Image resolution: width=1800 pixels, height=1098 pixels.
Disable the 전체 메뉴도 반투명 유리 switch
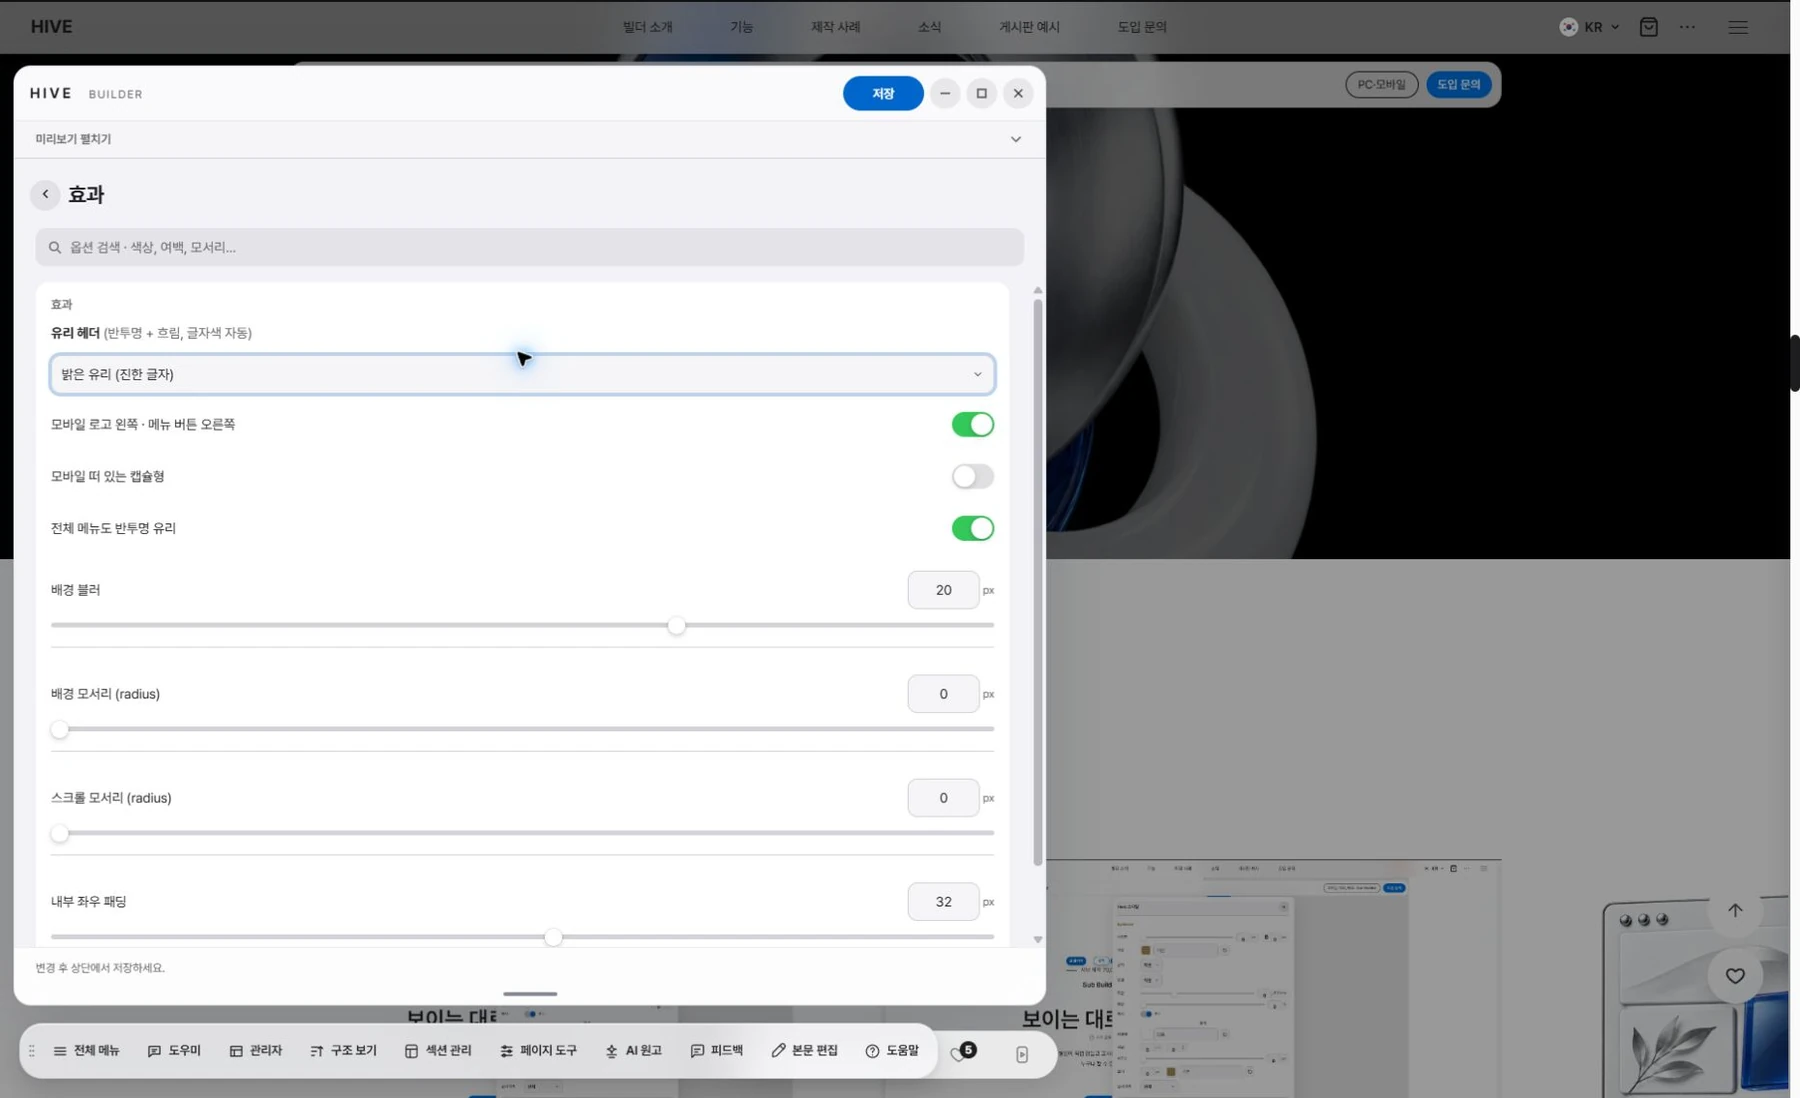pos(972,529)
